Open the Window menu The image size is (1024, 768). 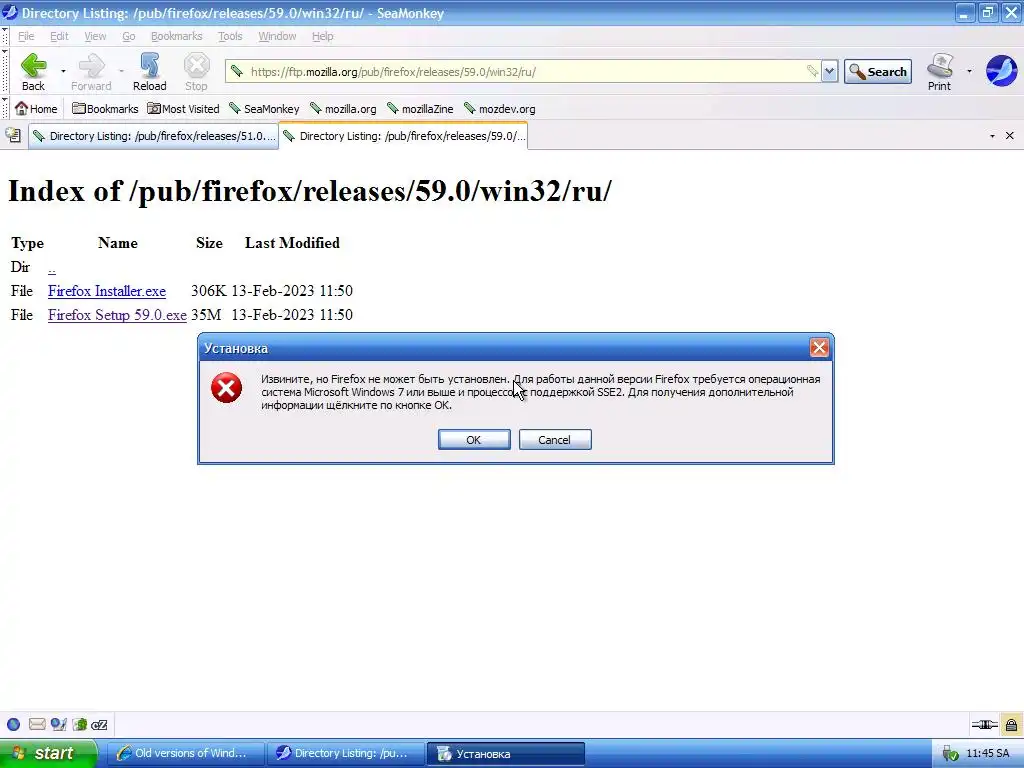[277, 36]
